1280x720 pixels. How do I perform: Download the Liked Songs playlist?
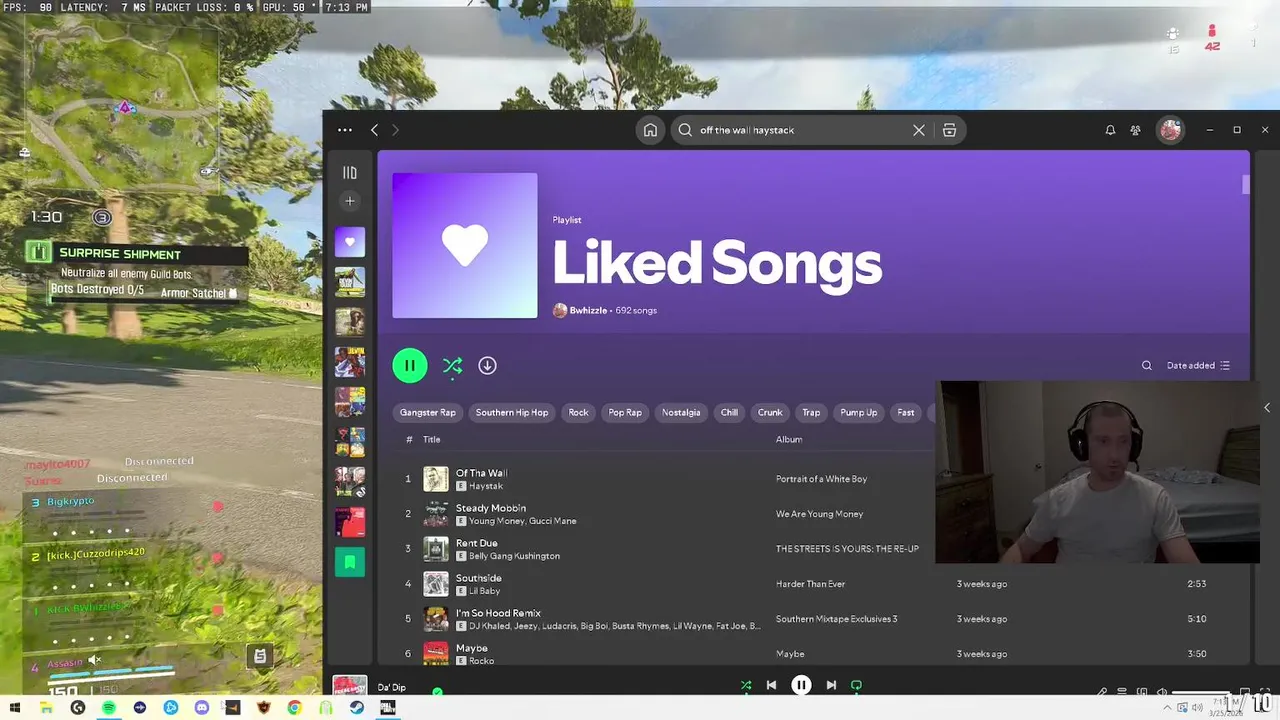(487, 365)
